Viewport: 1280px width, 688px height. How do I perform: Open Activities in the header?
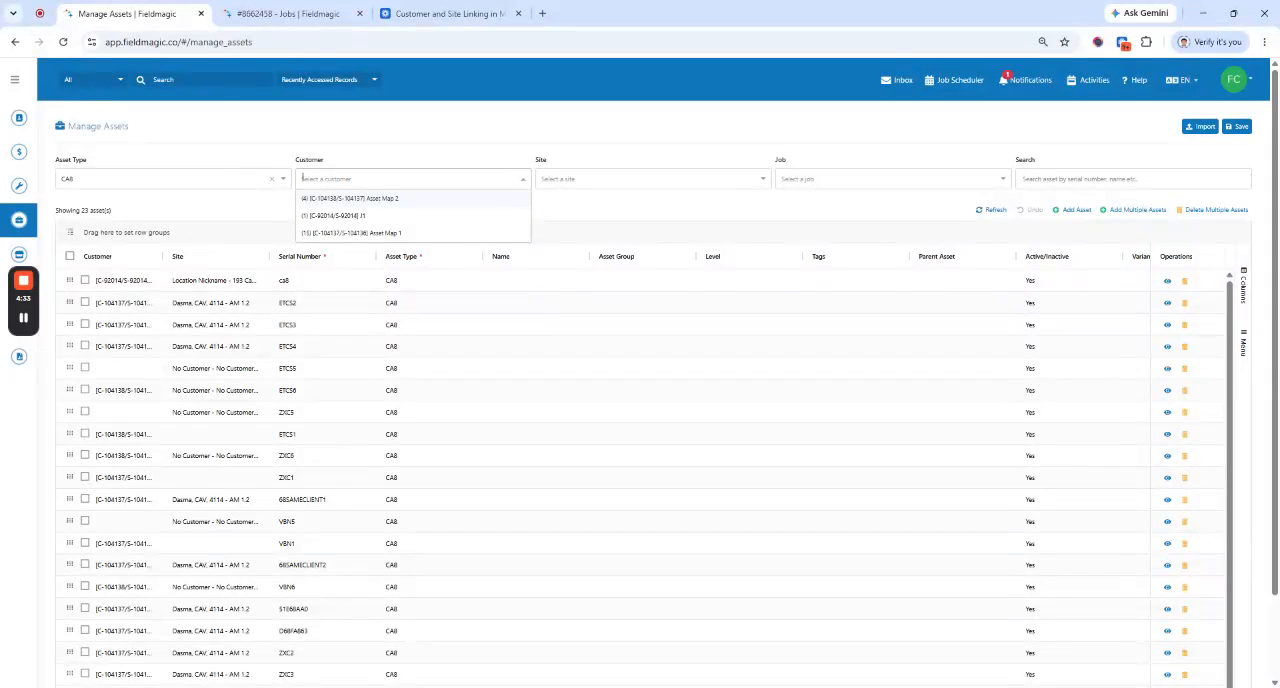(1088, 80)
